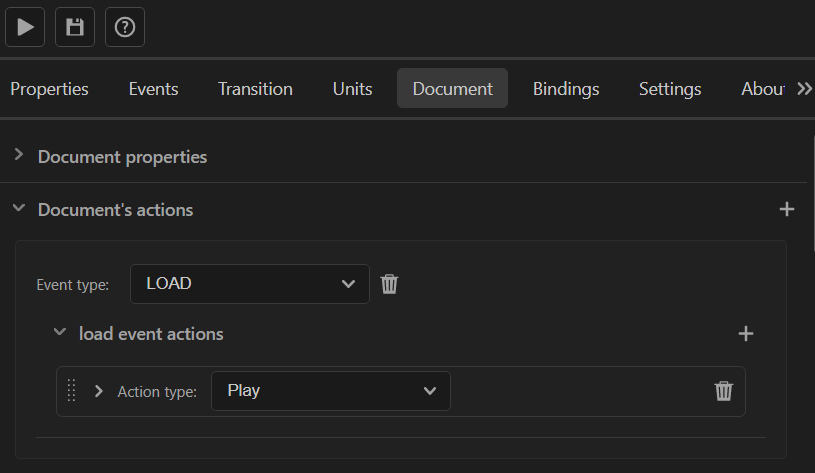Click the Save floppy disk icon
This screenshot has height=473, width=815.
(75, 27)
